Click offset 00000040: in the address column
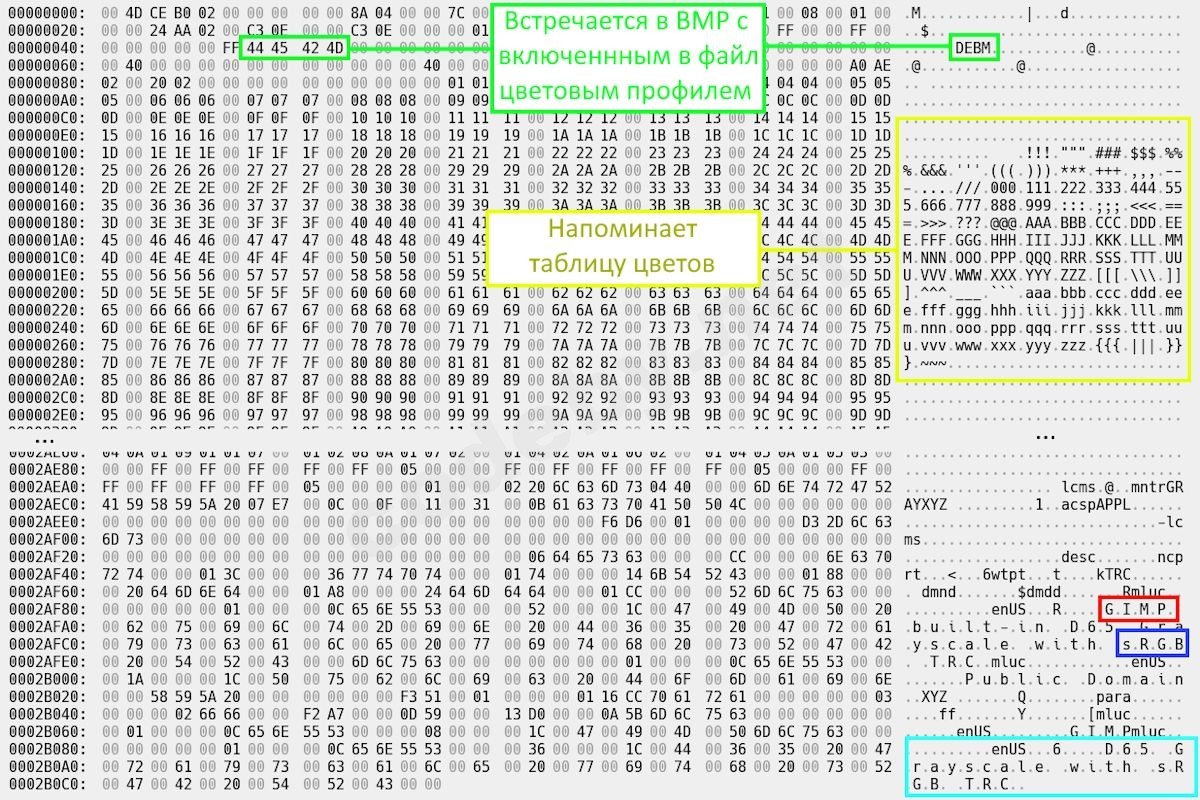 click(46, 48)
